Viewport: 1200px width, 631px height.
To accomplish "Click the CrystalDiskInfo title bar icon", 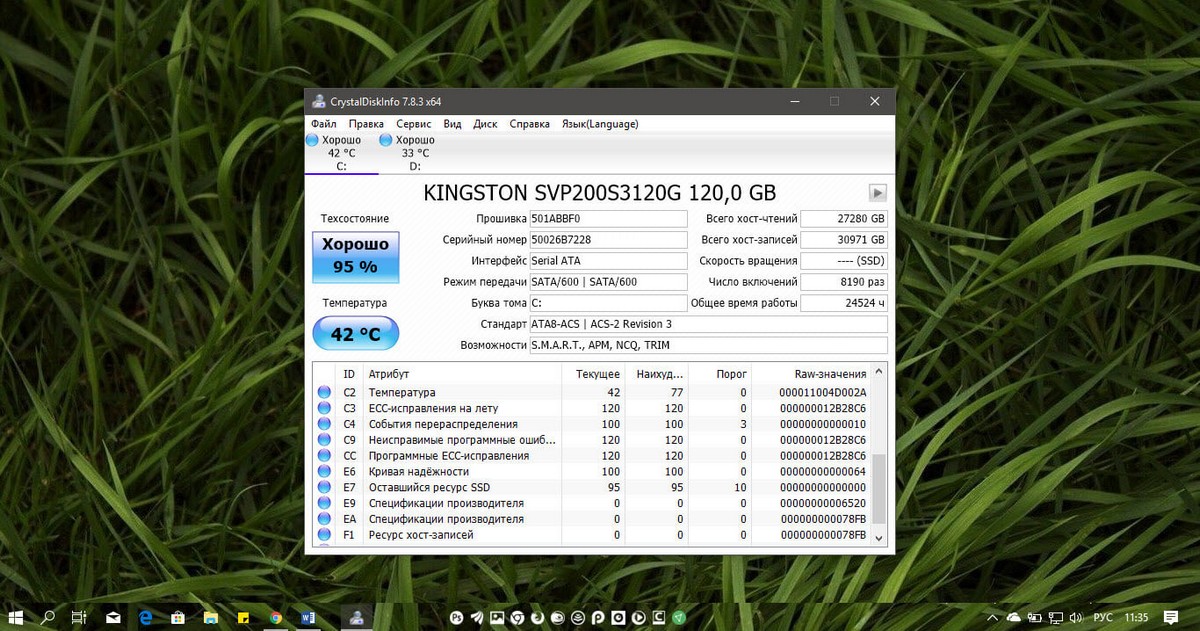I will tap(318, 101).
